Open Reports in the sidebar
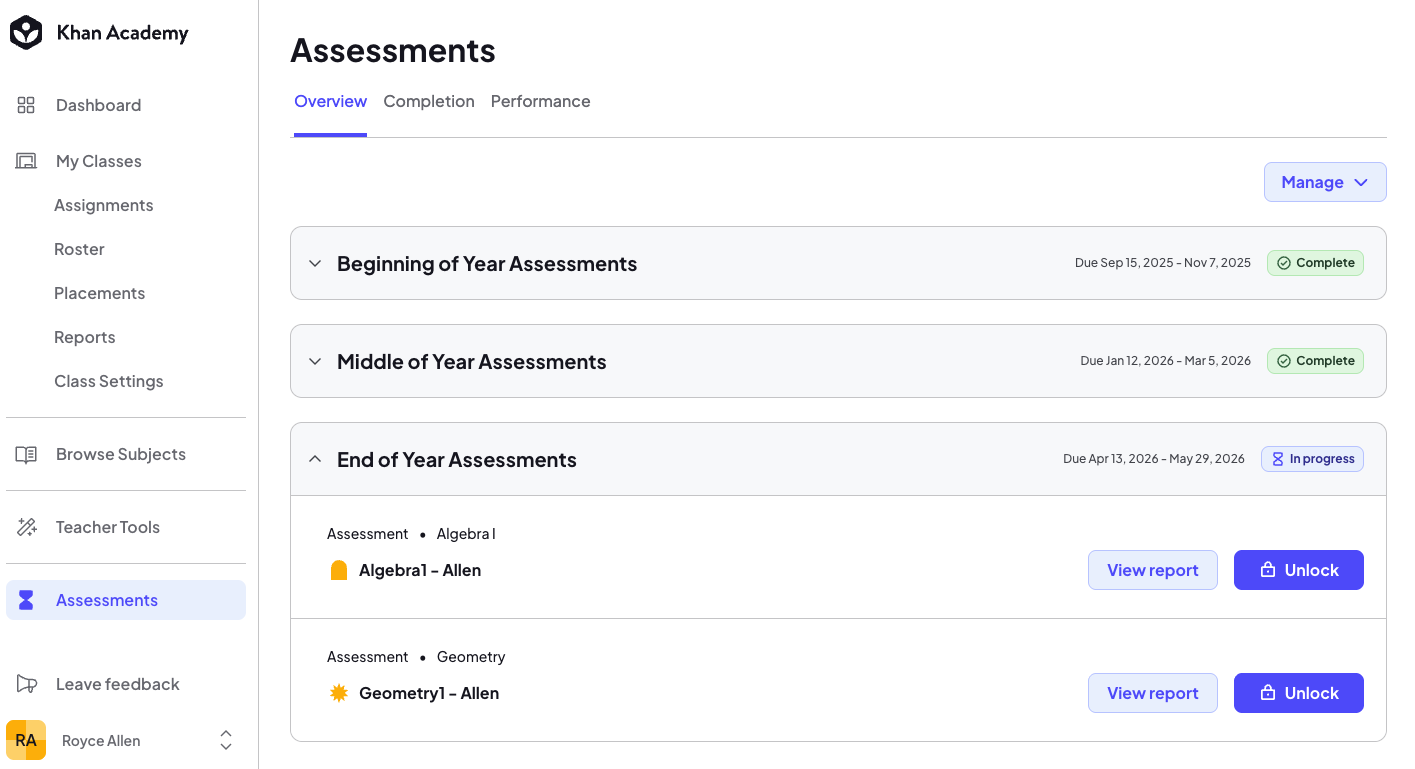 click(x=85, y=337)
